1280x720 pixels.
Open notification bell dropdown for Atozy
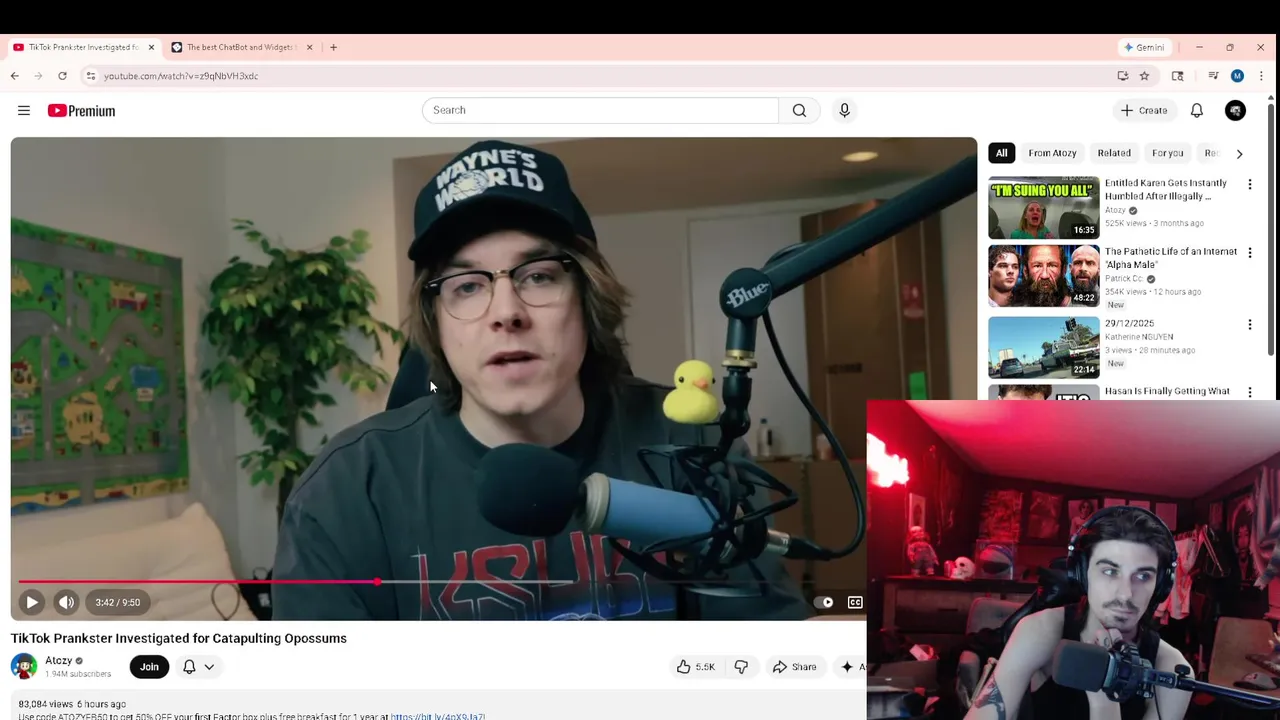(198, 667)
